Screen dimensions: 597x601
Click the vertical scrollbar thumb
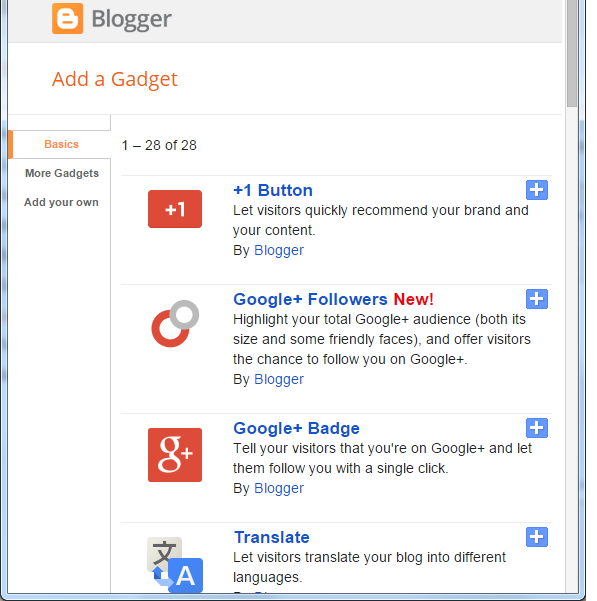click(x=572, y=53)
